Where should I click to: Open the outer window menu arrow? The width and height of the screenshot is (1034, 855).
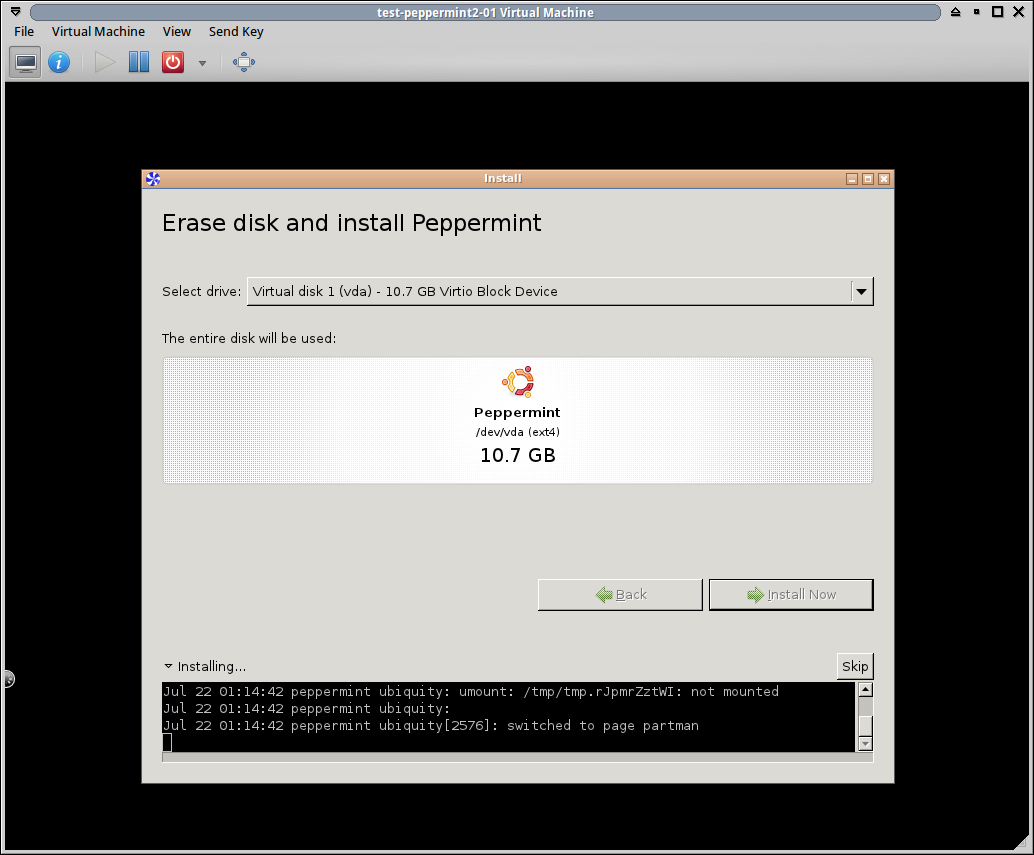[x=16, y=12]
